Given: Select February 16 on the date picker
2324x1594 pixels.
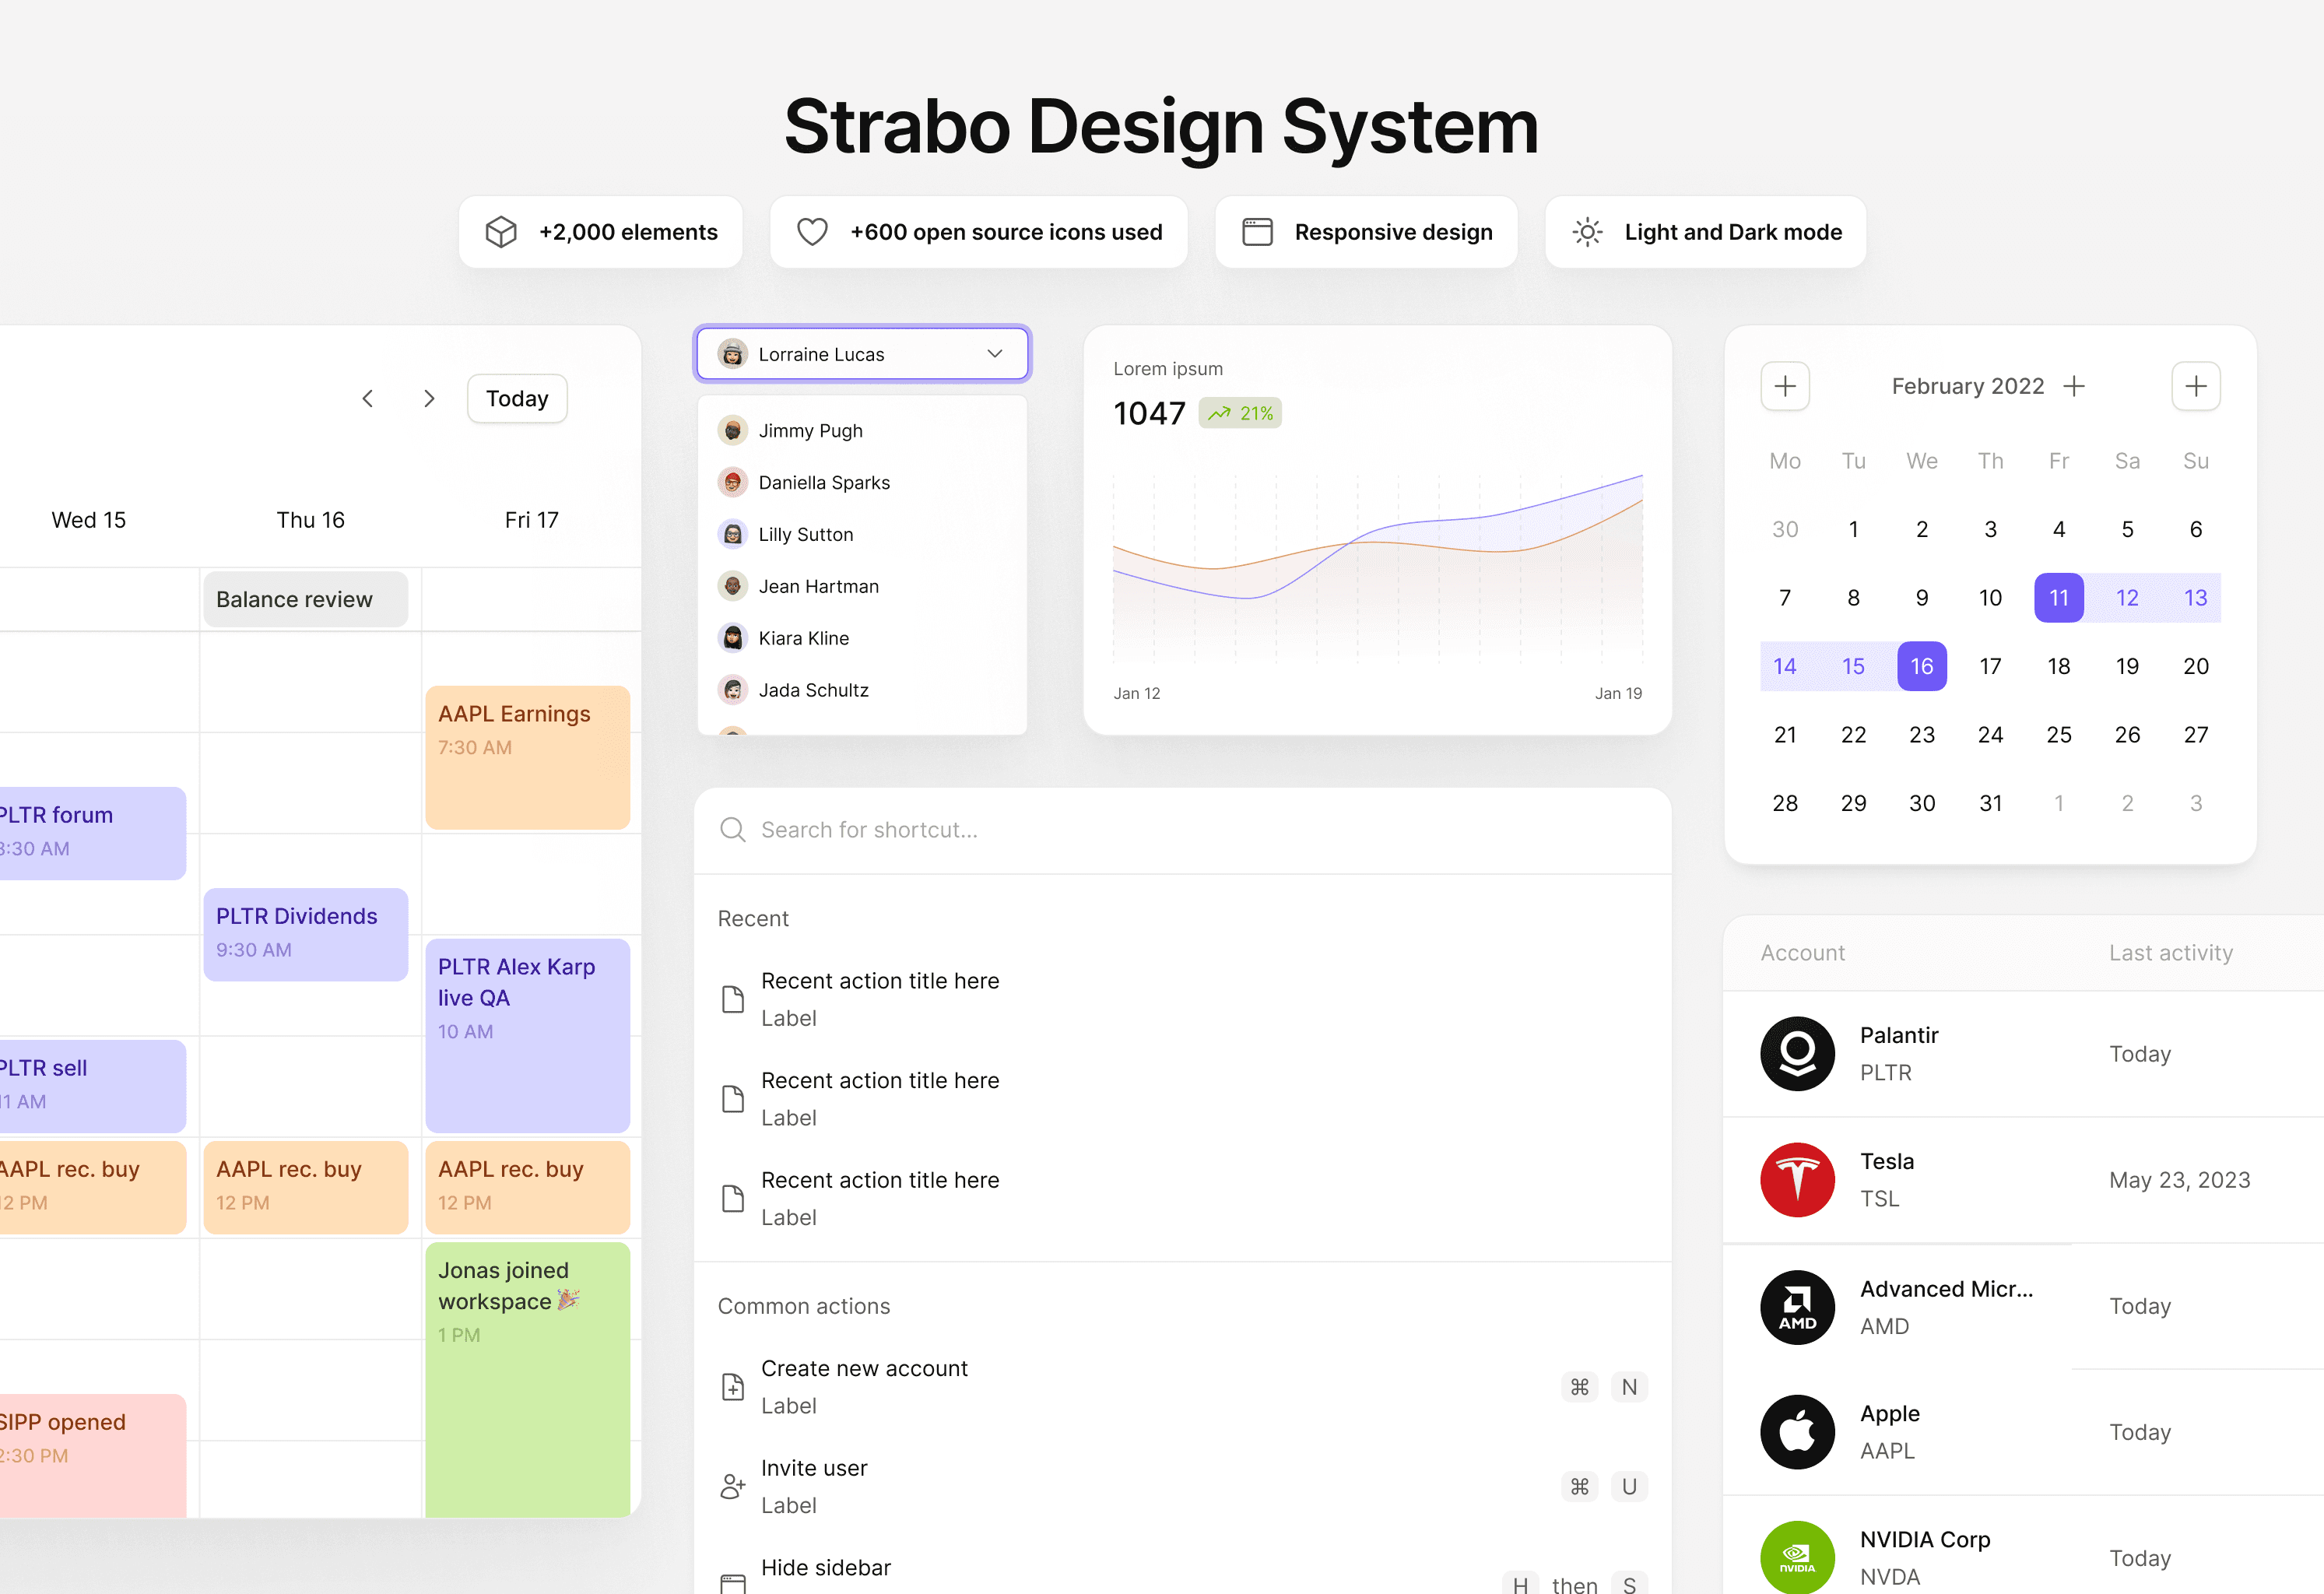Looking at the screenshot, I should pos(1921,666).
